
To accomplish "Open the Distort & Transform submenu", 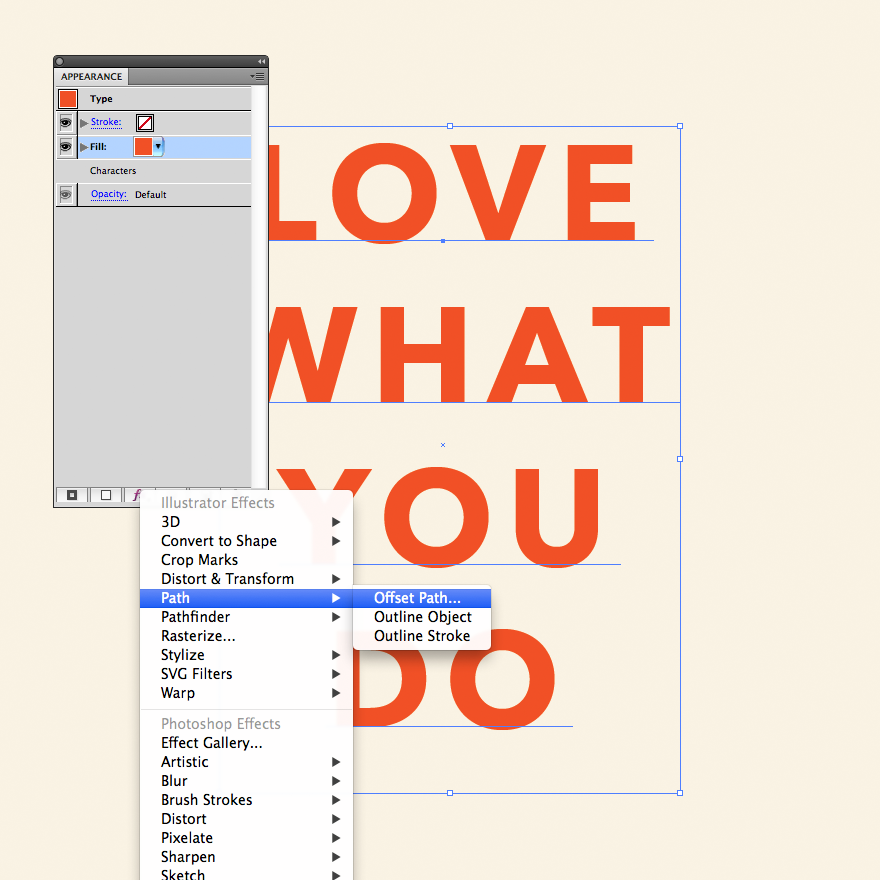I will pos(246,579).
